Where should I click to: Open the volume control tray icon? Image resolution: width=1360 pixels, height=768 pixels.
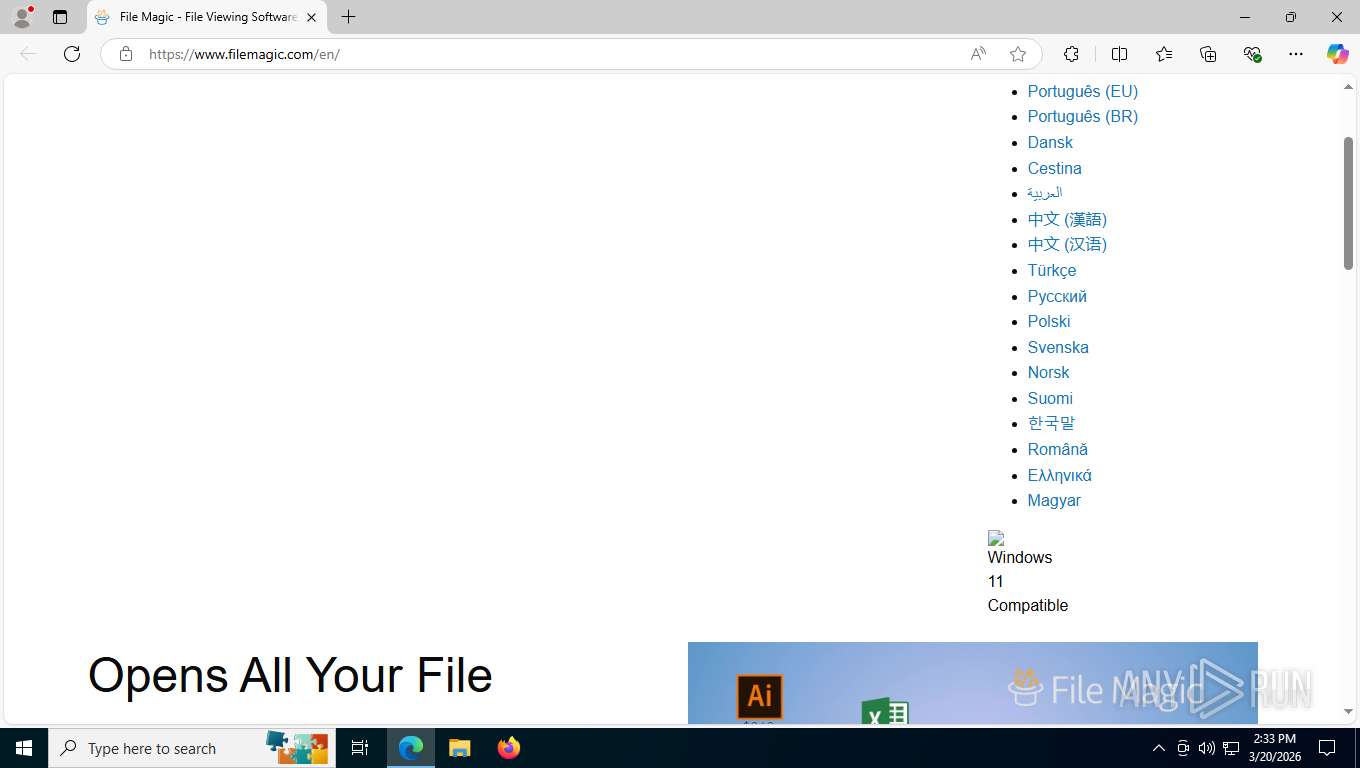coord(1207,748)
